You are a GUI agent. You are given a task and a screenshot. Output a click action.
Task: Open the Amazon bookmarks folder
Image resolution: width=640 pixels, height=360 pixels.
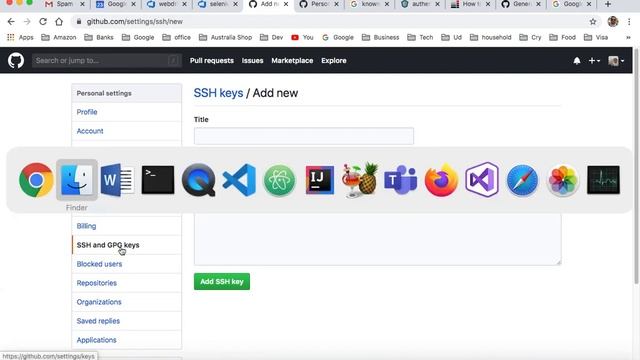59,37
